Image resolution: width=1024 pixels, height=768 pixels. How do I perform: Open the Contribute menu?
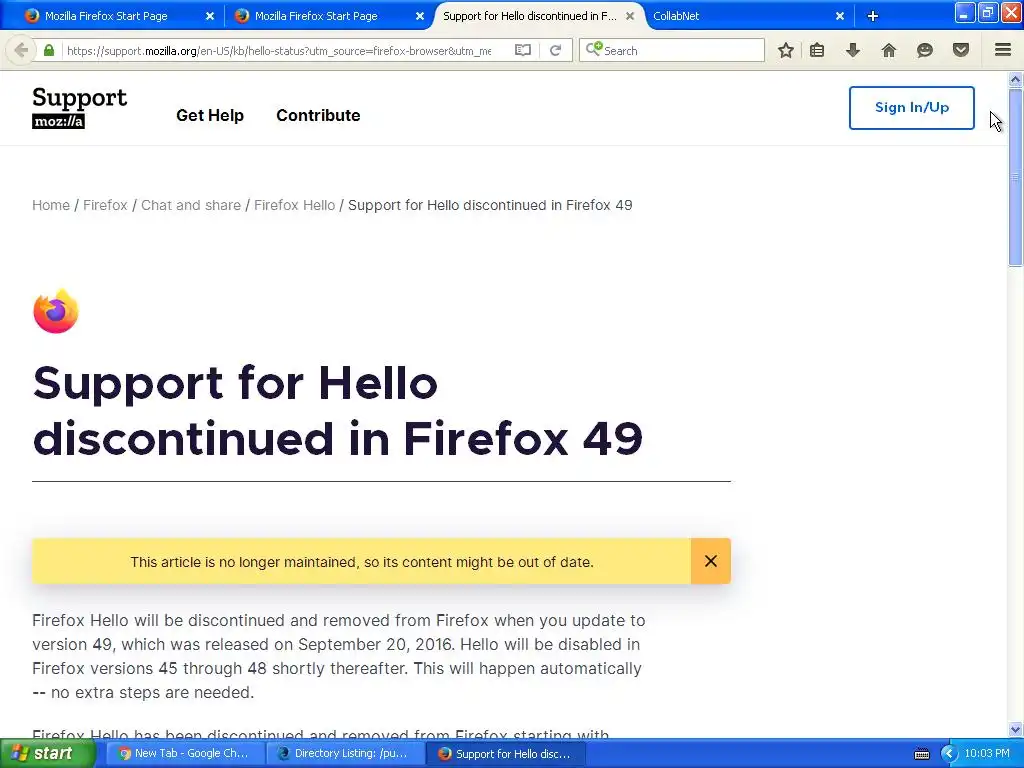pyautogui.click(x=318, y=116)
